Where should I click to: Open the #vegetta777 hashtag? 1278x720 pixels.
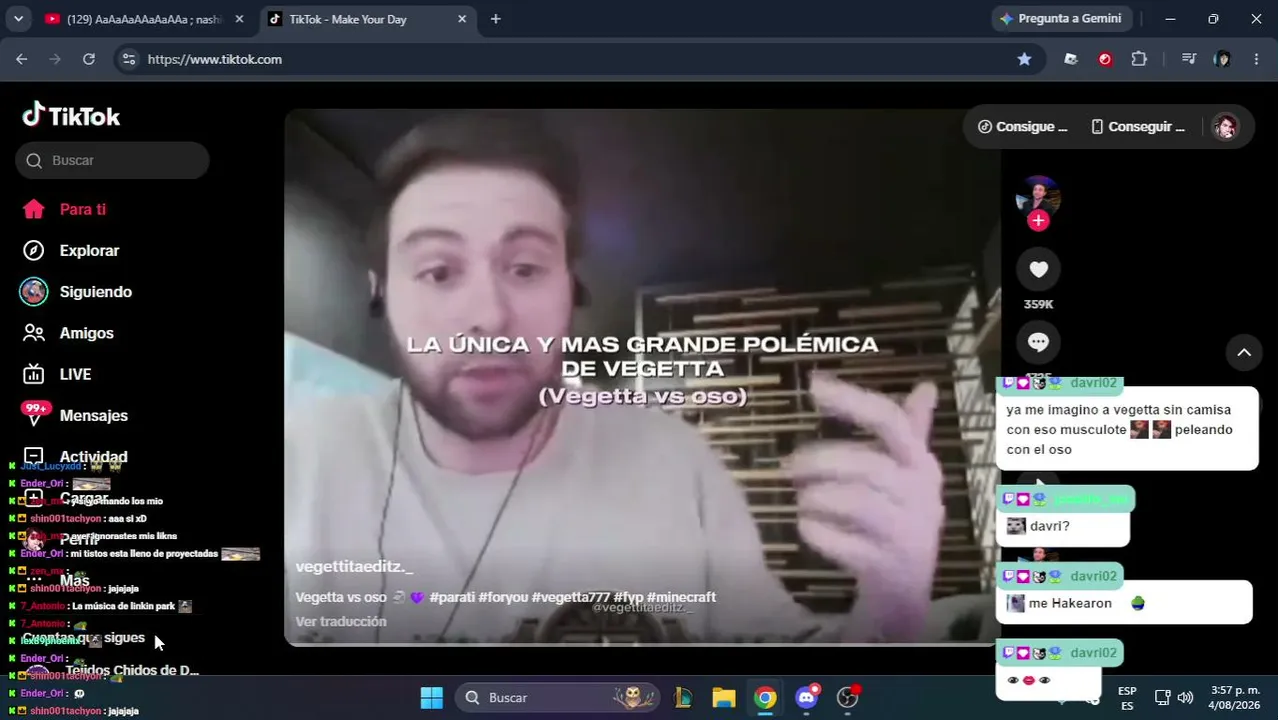[x=570, y=597]
